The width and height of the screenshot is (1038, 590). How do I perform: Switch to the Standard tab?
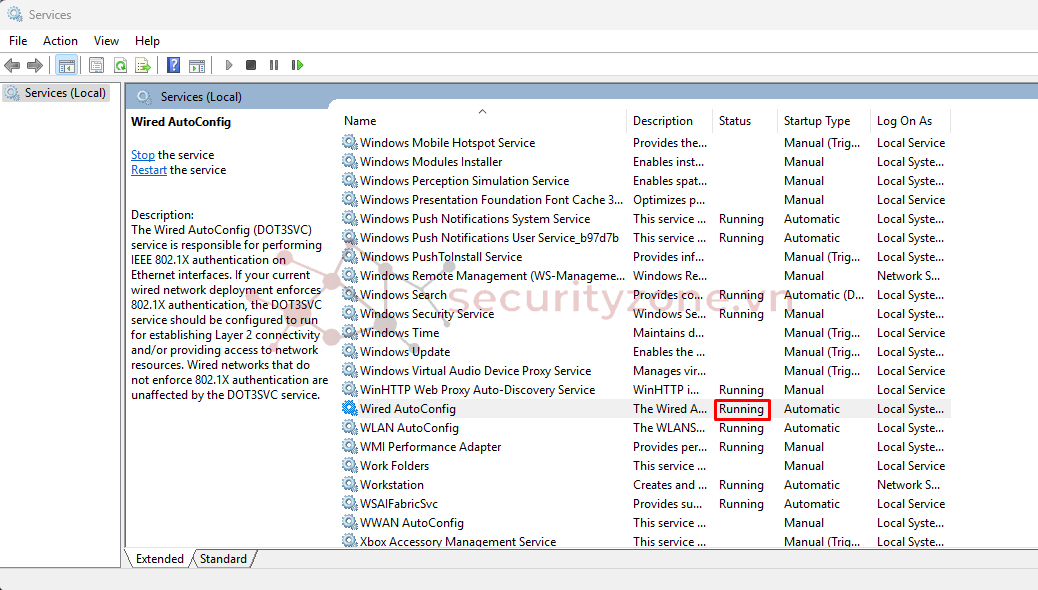pos(223,559)
